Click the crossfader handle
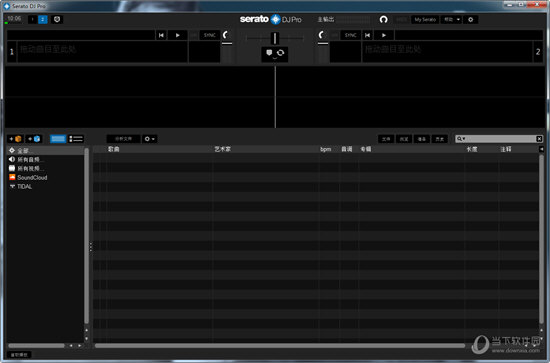 tap(275, 38)
